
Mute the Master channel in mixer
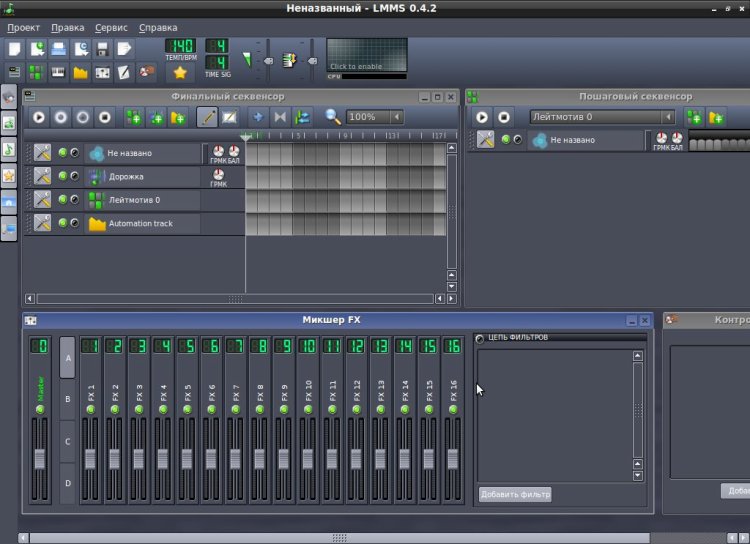click(x=40, y=410)
